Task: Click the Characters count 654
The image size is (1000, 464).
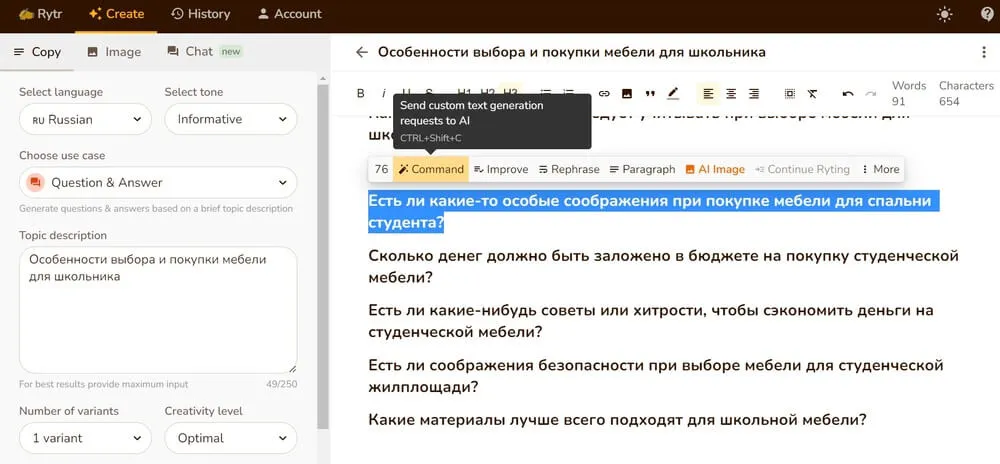Action: 966,93
